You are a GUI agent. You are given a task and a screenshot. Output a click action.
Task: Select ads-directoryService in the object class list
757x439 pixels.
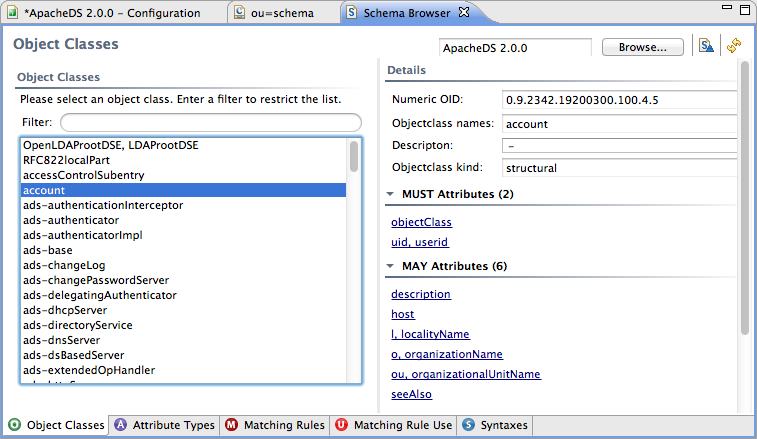[x=78, y=325]
